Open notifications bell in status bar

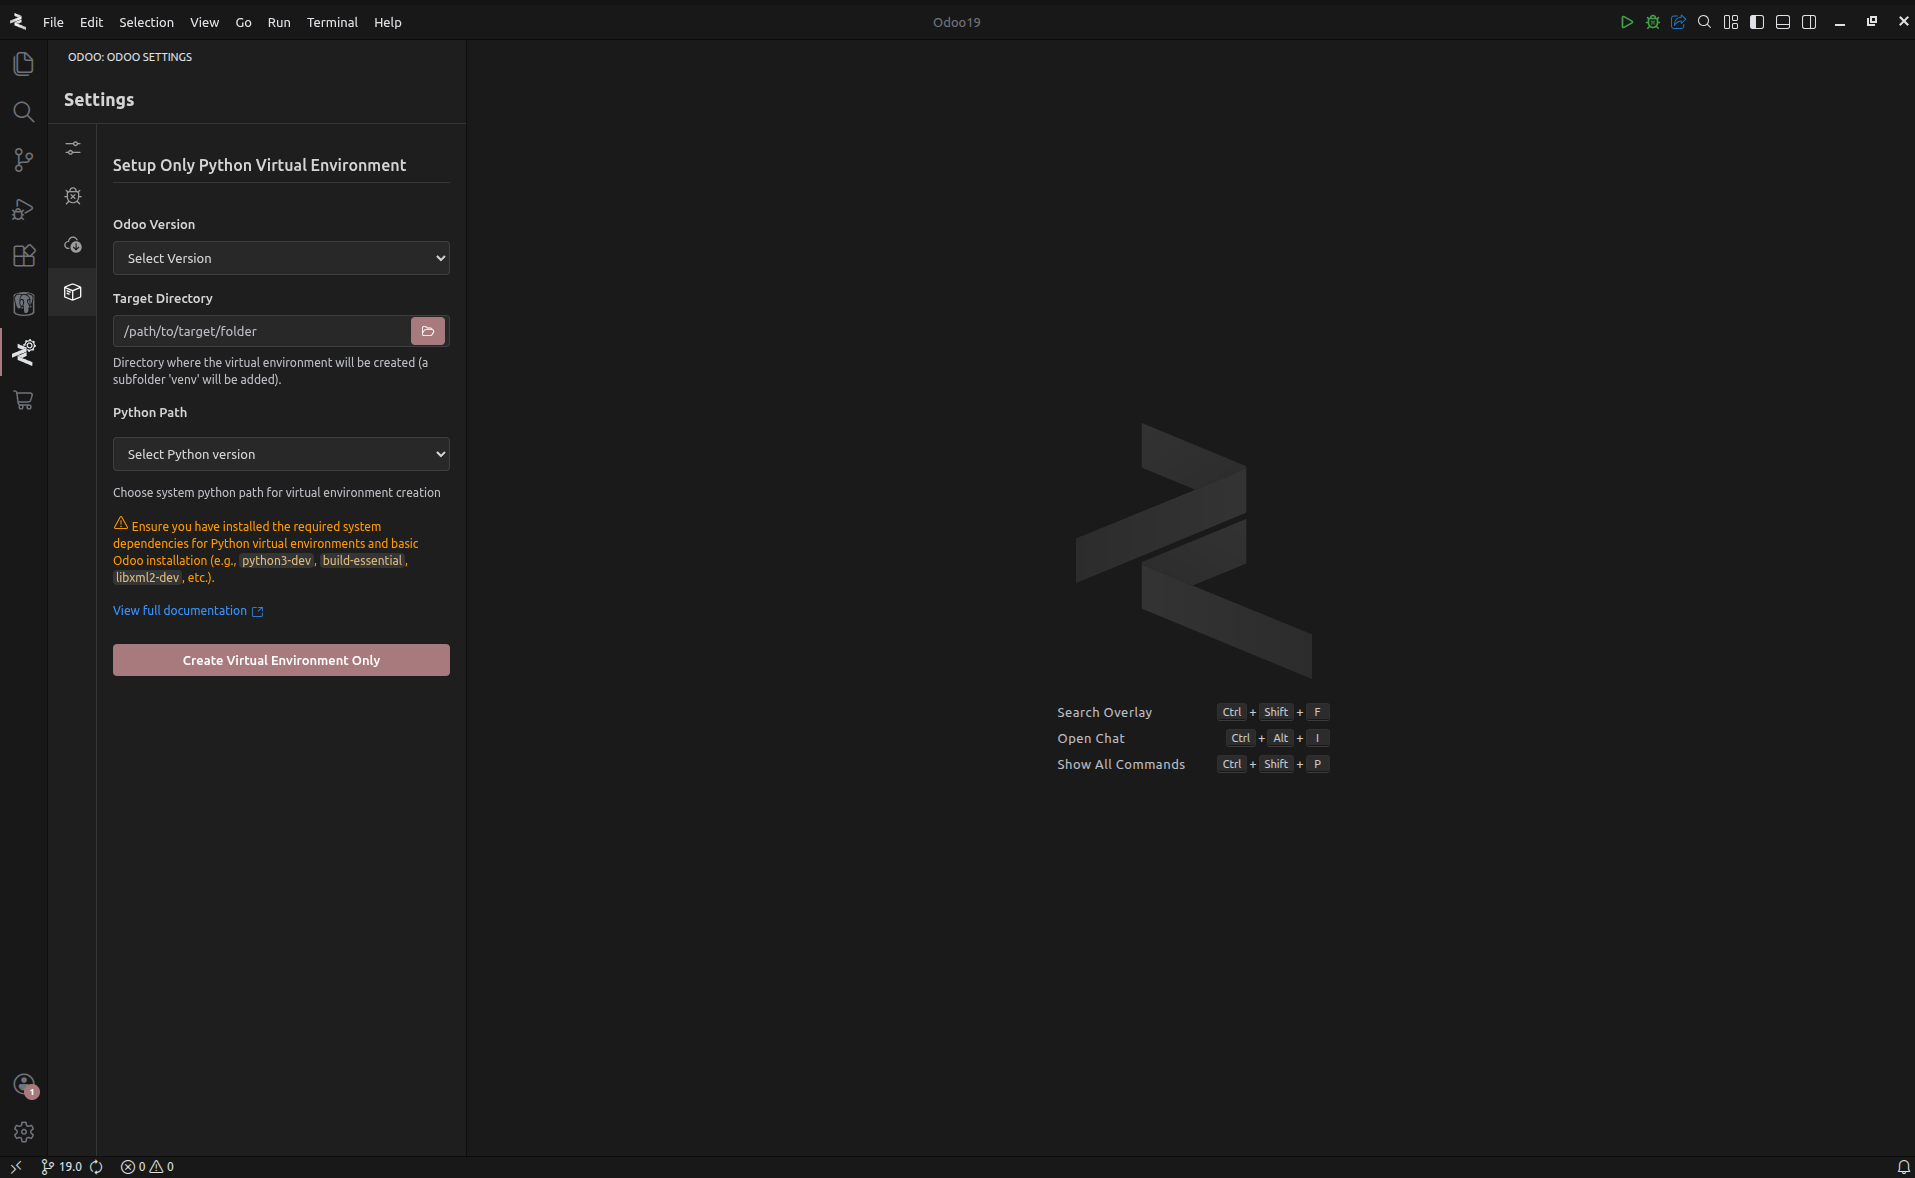pyautogui.click(x=1904, y=1167)
